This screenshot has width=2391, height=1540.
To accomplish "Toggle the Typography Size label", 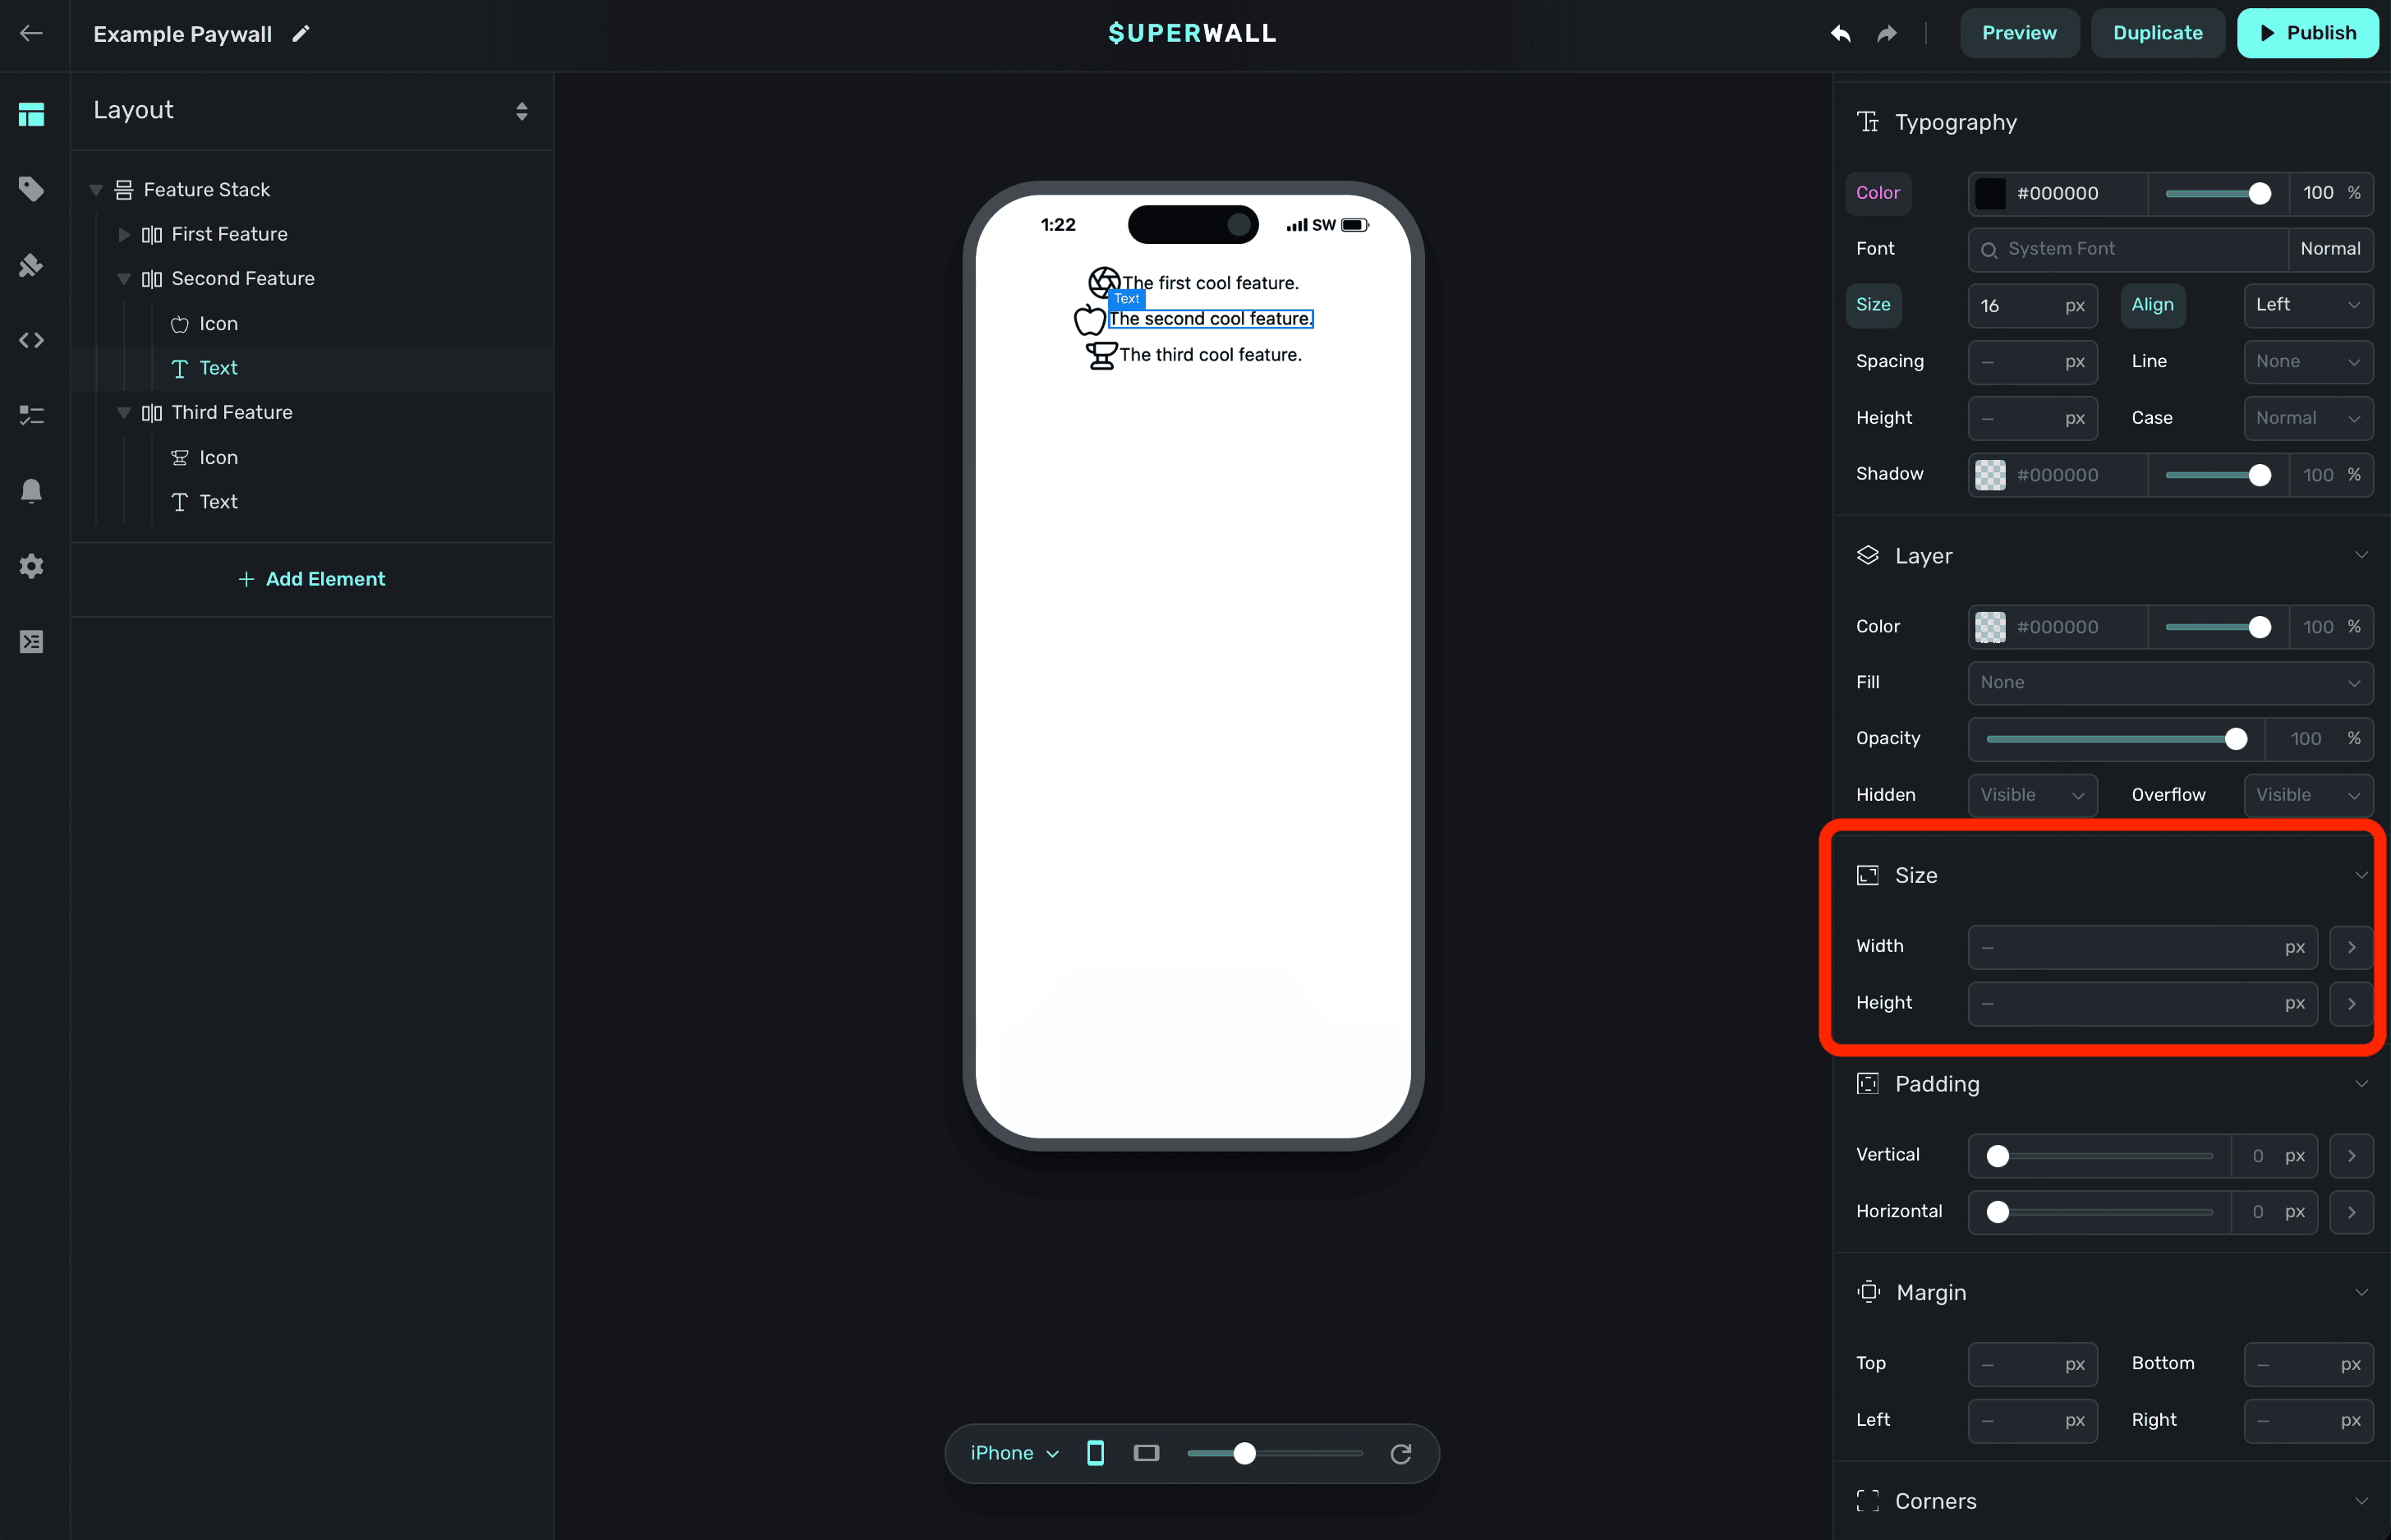I will coord(1872,305).
